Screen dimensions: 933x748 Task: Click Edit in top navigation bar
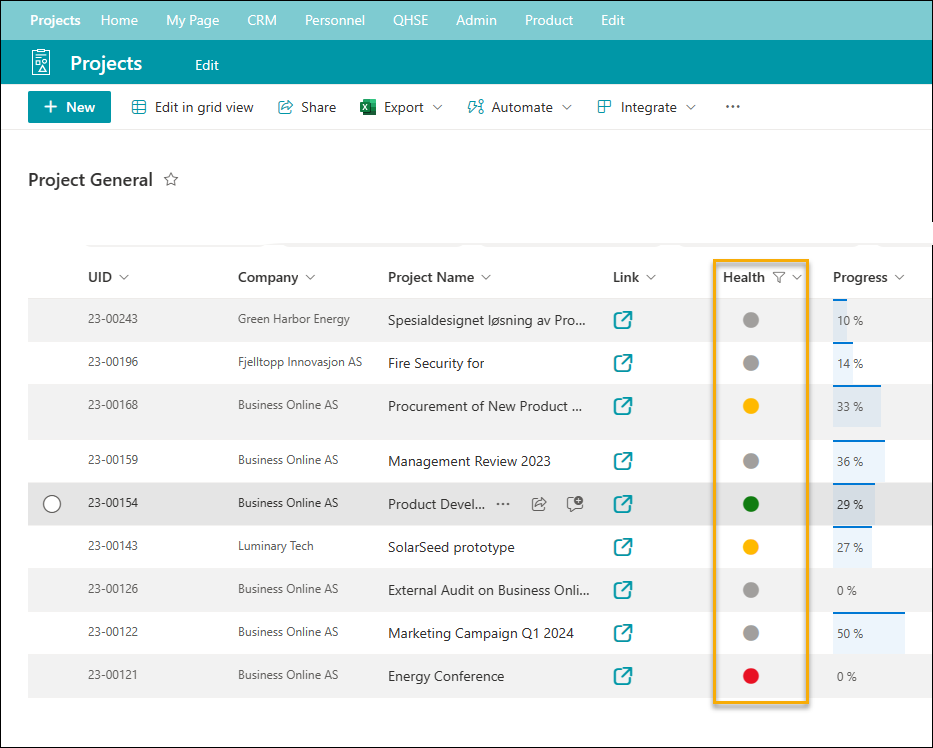coord(613,20)
